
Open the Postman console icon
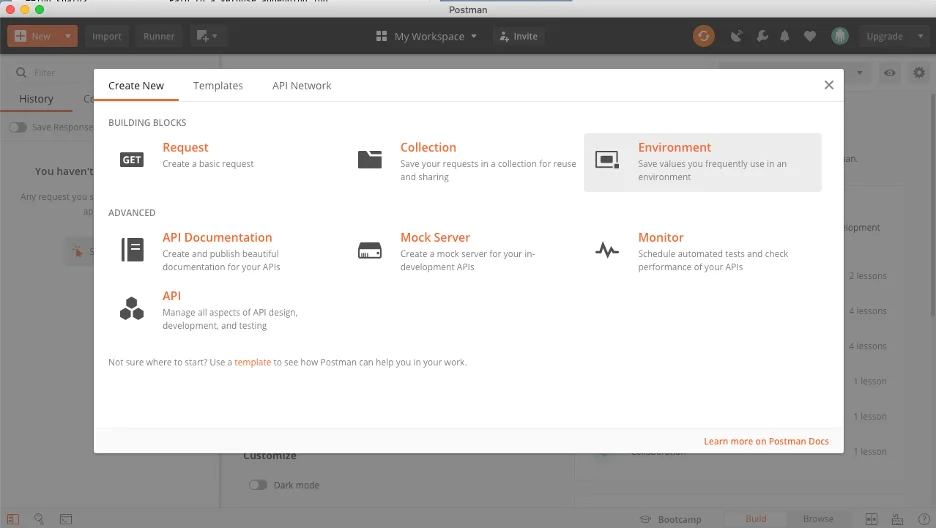[66, 519]
